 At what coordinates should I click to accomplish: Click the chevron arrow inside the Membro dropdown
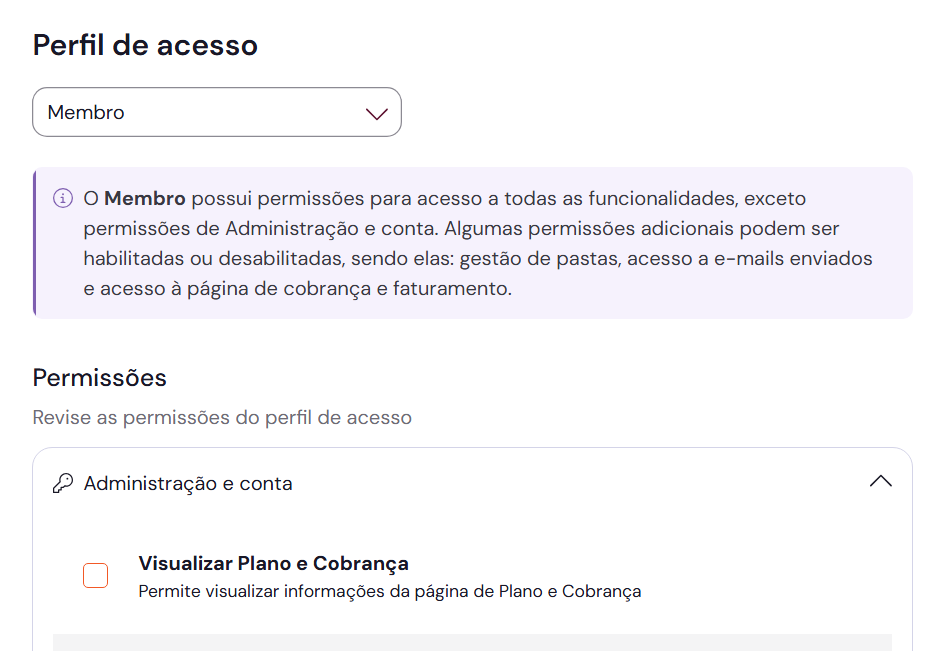[377, 113]
